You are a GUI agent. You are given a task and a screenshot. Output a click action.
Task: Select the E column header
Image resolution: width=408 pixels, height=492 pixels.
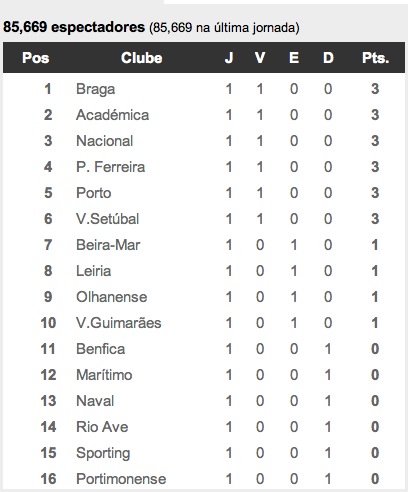point(294,58)
